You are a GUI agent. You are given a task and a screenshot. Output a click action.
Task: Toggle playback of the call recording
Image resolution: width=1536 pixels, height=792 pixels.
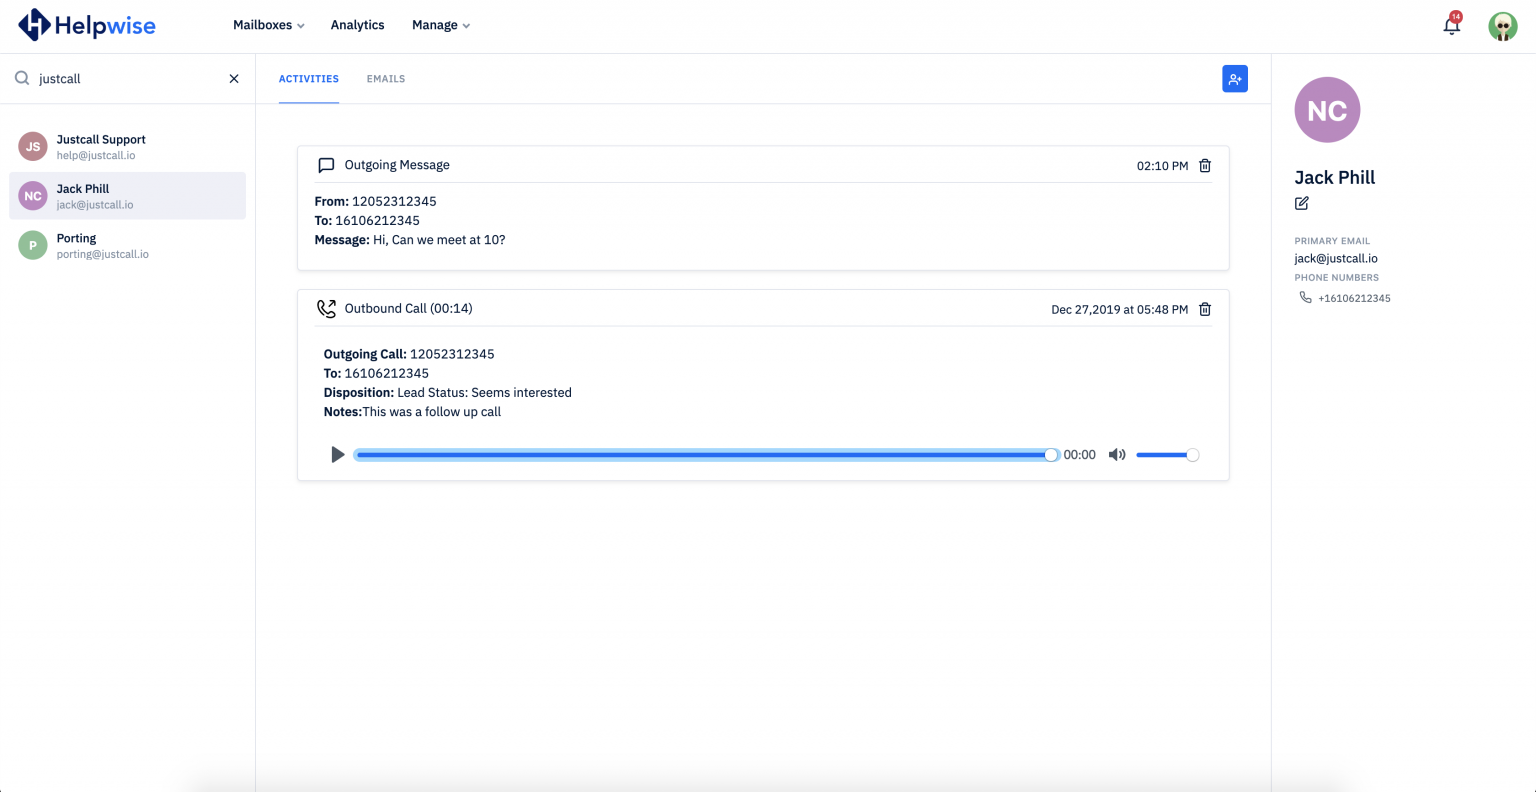coord(337,454)
